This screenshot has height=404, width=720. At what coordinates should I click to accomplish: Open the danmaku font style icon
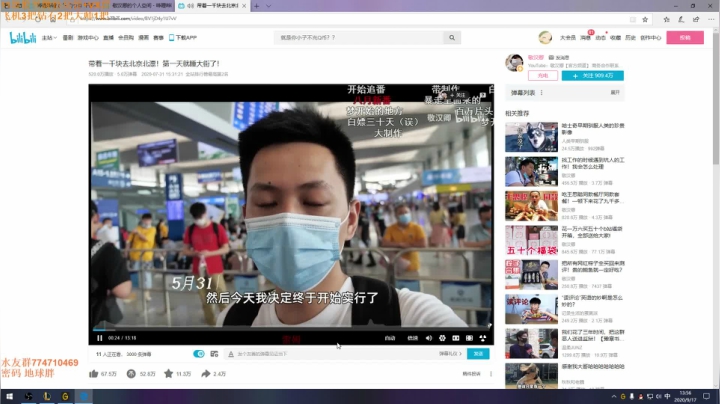point(231,354)
